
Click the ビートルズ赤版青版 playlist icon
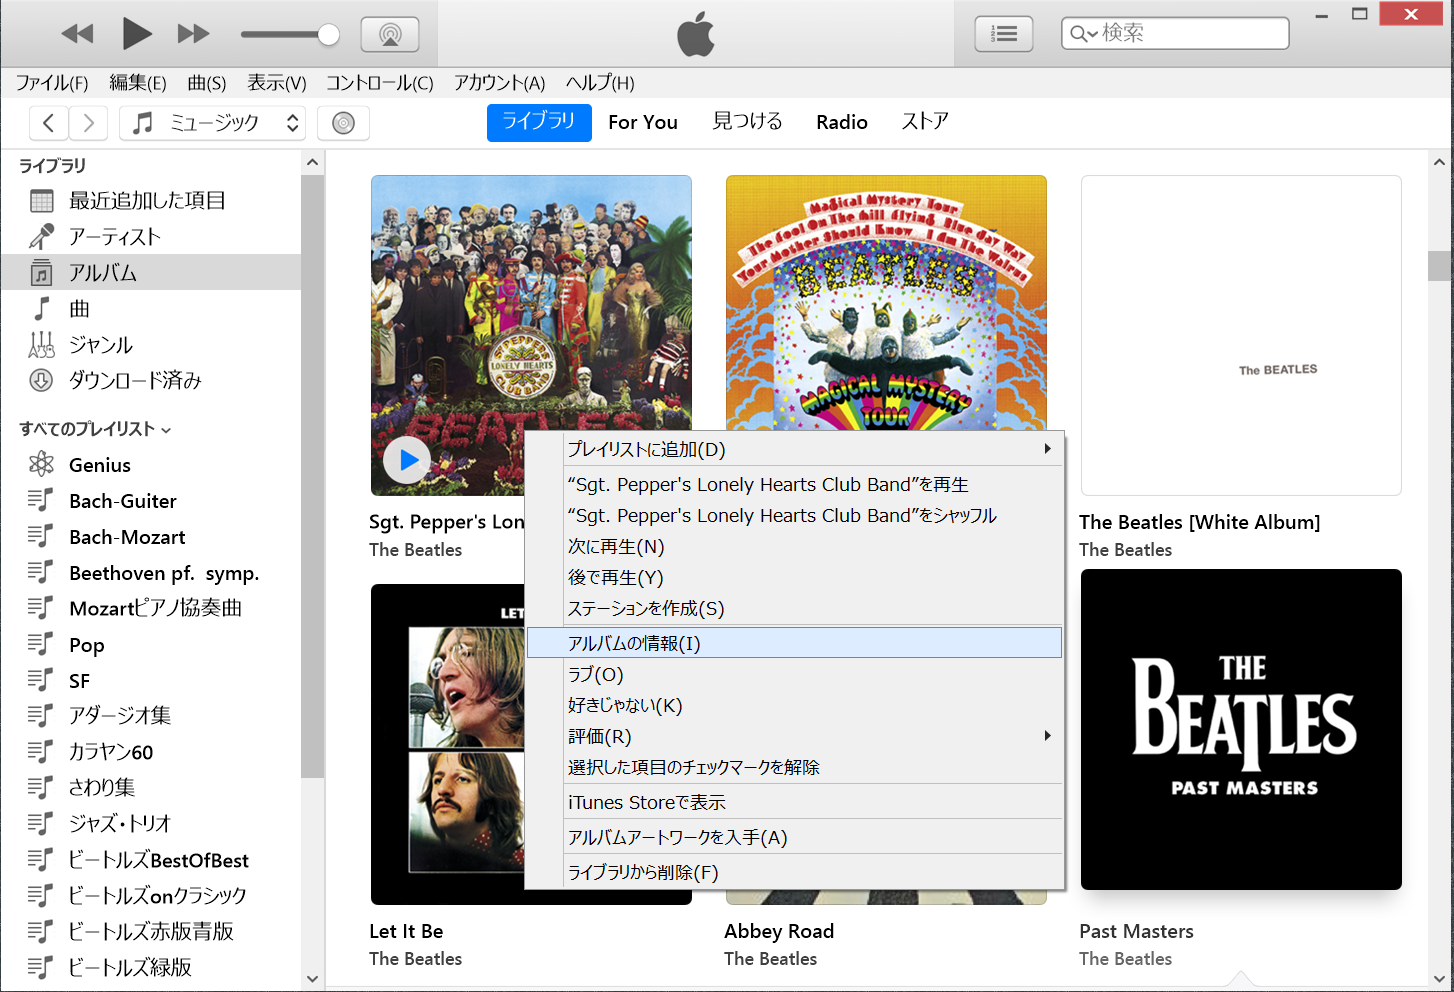pos(40,932)
